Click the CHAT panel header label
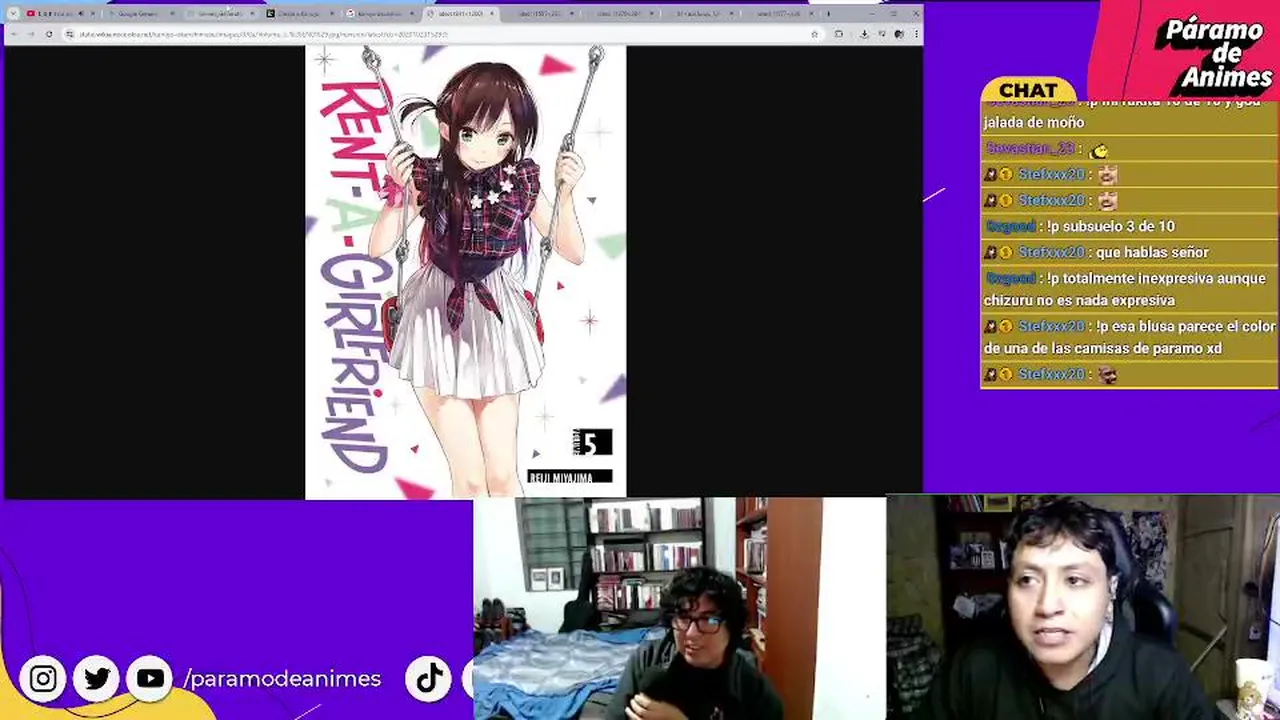Image resolution: width=1280 pixels, height=720 pixels. (x=1028, y=90)
